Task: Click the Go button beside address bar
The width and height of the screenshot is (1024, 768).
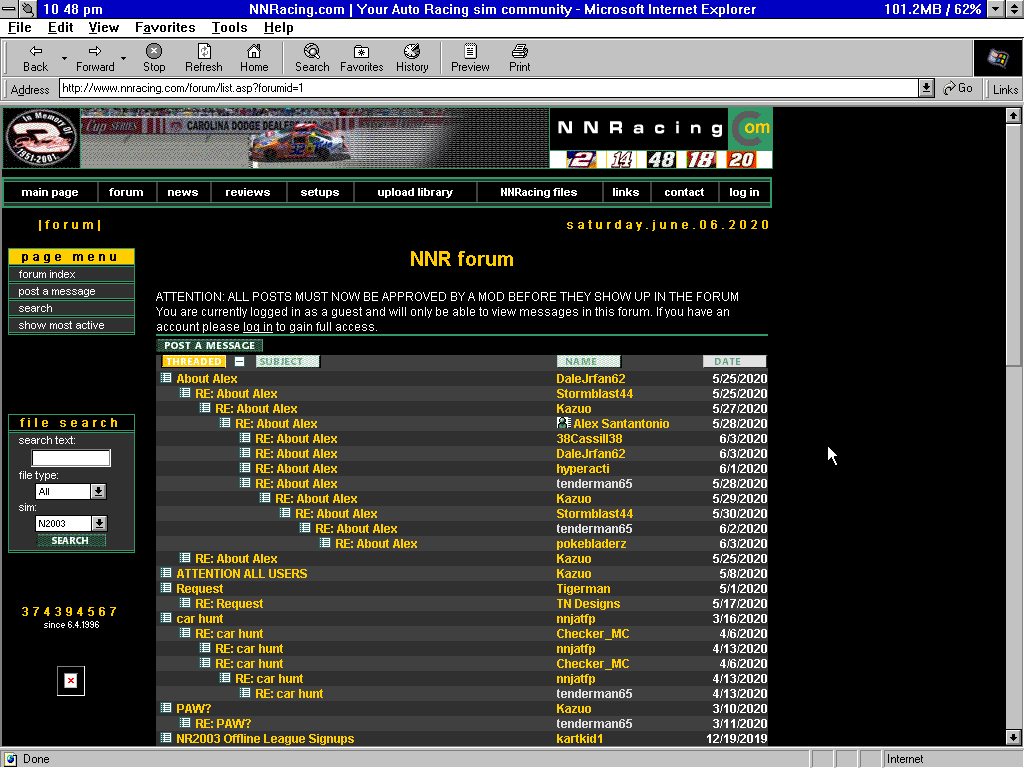Action: click(x=958, y=88)
